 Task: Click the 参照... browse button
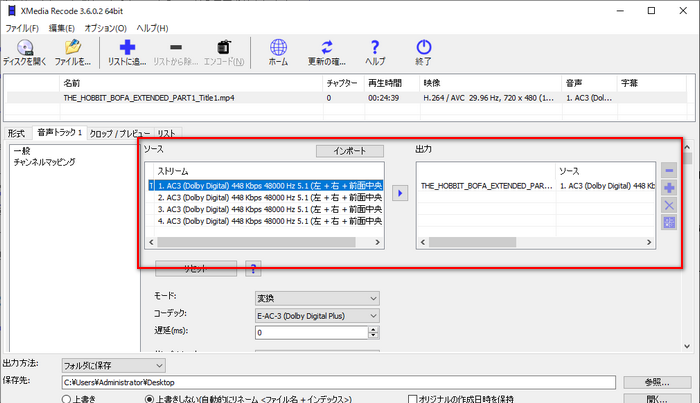(658, 381)
